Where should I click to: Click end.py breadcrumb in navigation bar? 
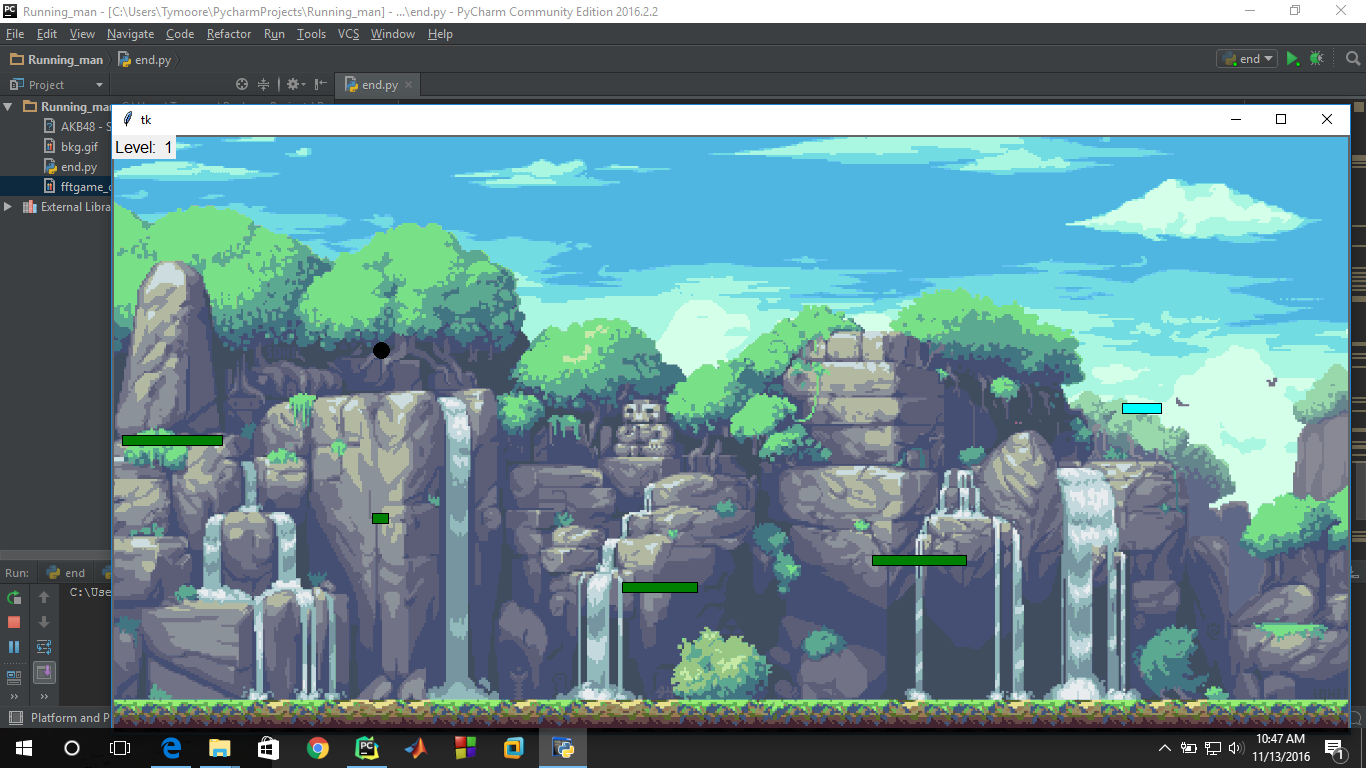145,60
